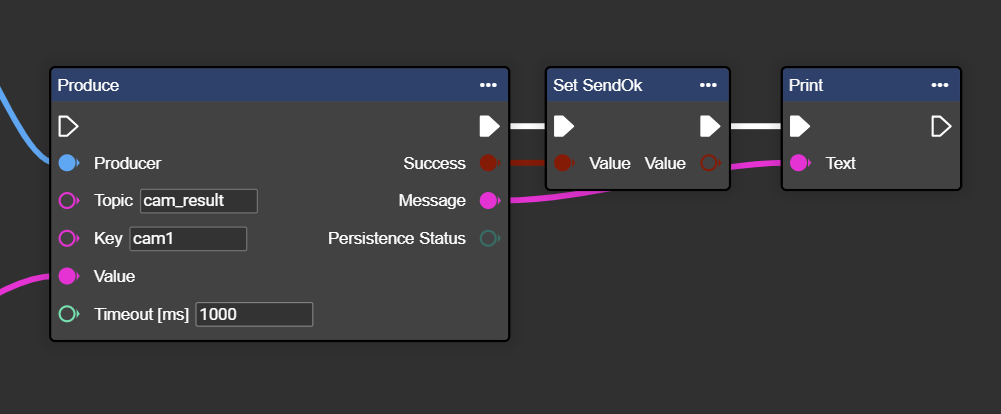The height and width of the screenshot is (414, 1001).
Task: Open the Produce node options menu
Action: pyautogui.click(x=488, y=86)
